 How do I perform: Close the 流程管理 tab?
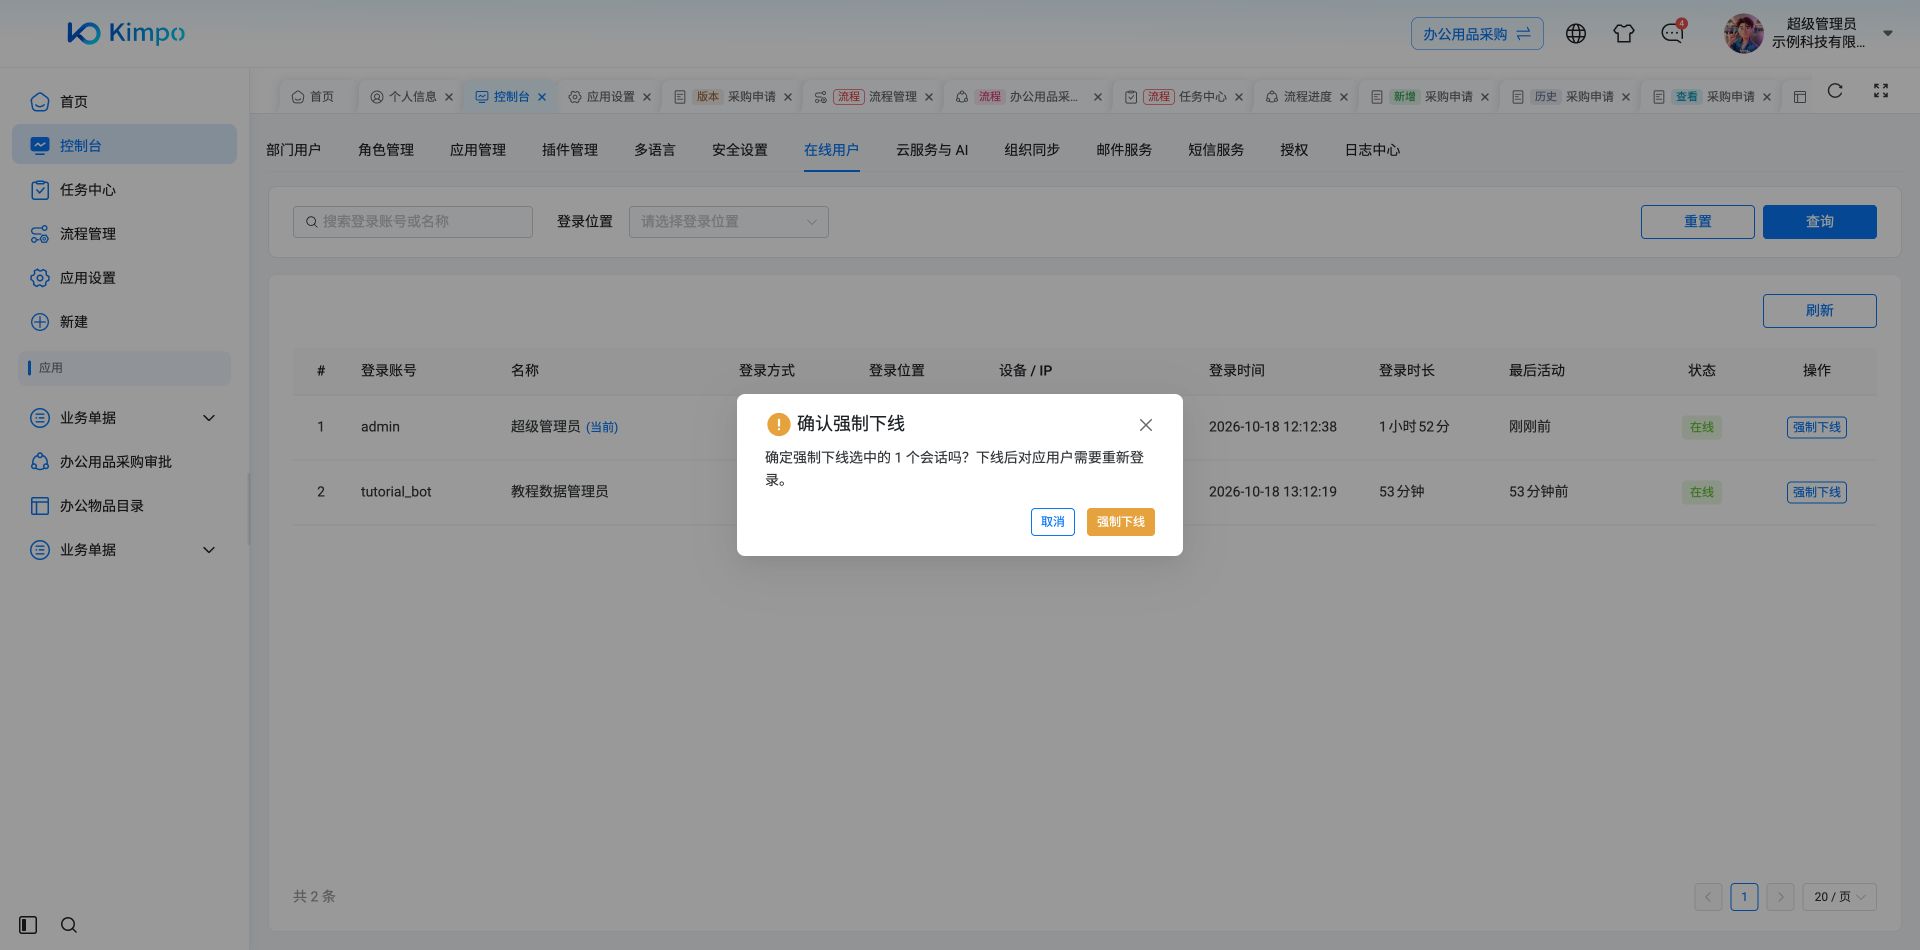(929, 97)
